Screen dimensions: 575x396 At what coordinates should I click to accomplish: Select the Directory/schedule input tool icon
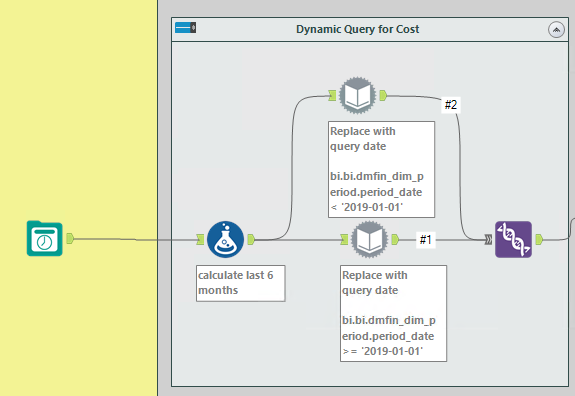coord(45,238)
